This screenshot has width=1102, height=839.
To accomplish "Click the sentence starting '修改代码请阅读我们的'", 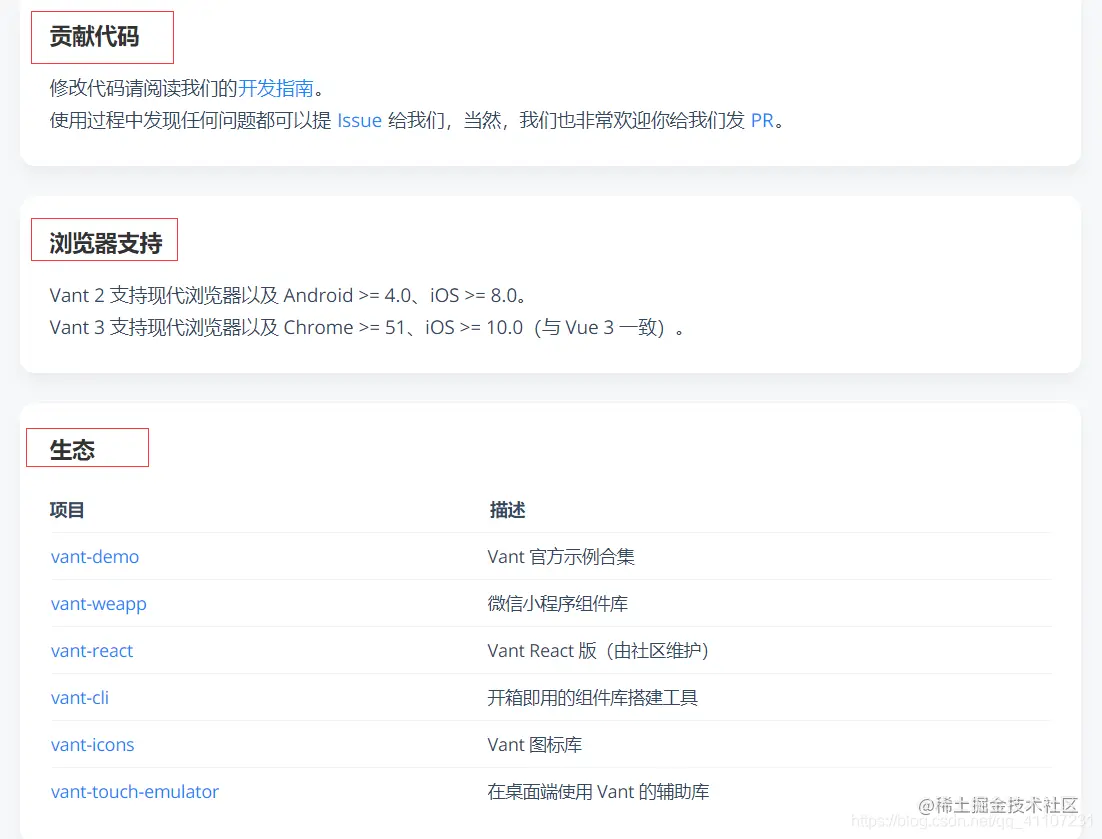I will [x=186, y=88].
